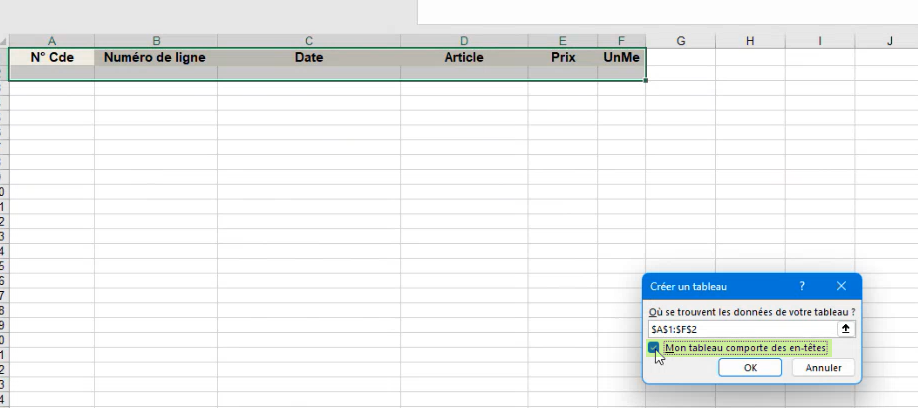
Task: Uncheck Mon tableau comporte des en-têtes
Action: pyautogui.click(x=654, y=348)
